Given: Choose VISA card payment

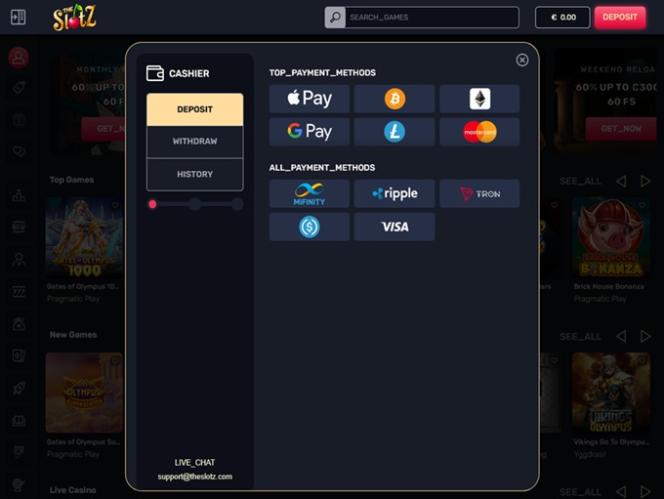Looking at the screenshot, I should coord(394,227).
